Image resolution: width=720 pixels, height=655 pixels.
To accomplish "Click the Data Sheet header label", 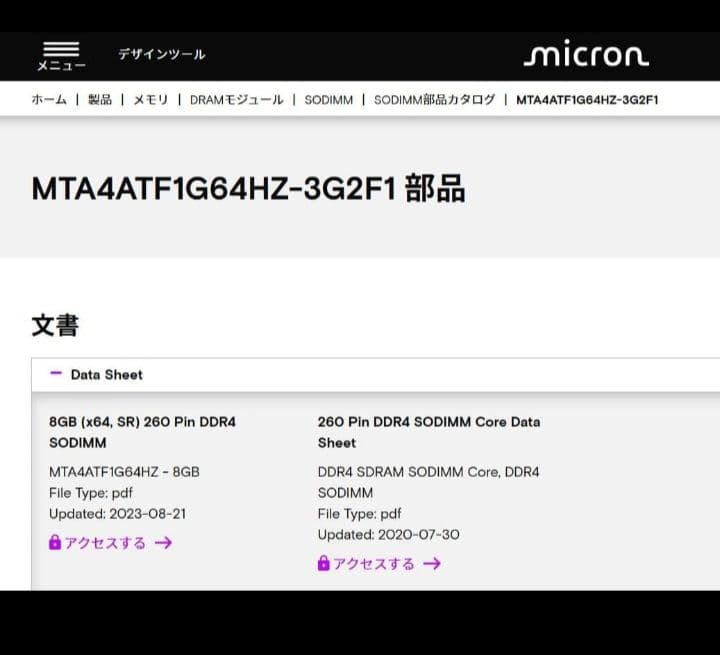I will pyautogui.click(x=107, y=375).
